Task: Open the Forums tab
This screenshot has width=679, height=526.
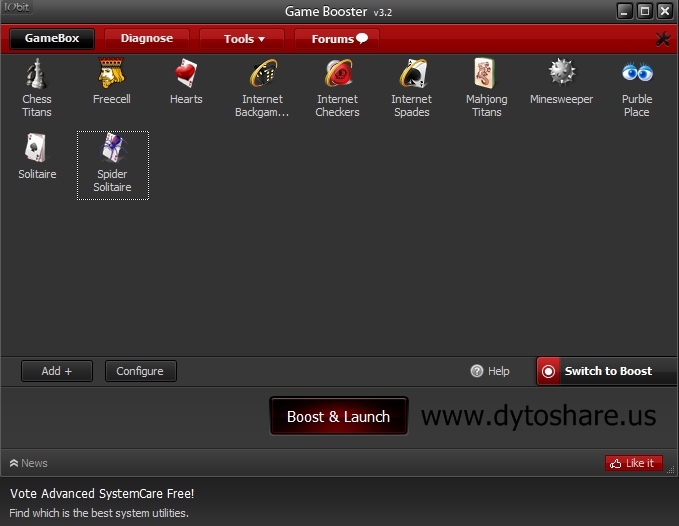Action: point(337,39)
